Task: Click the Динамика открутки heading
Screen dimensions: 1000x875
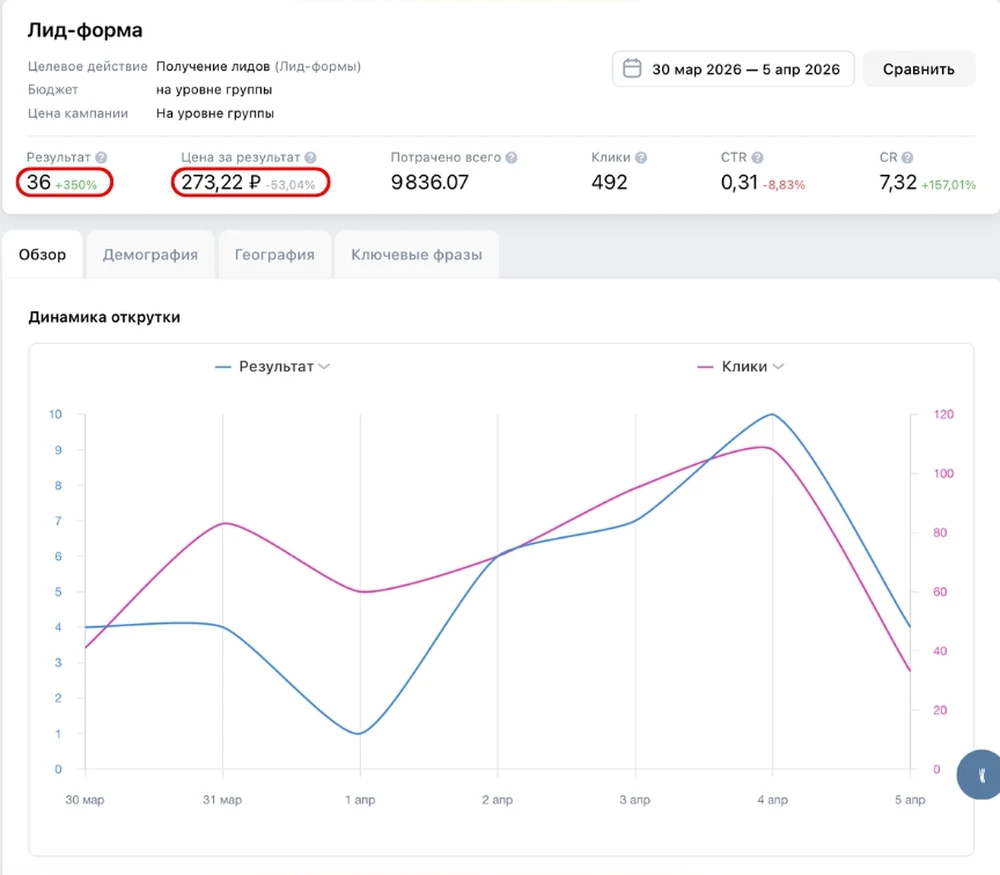Action: [x=104, y=317]
